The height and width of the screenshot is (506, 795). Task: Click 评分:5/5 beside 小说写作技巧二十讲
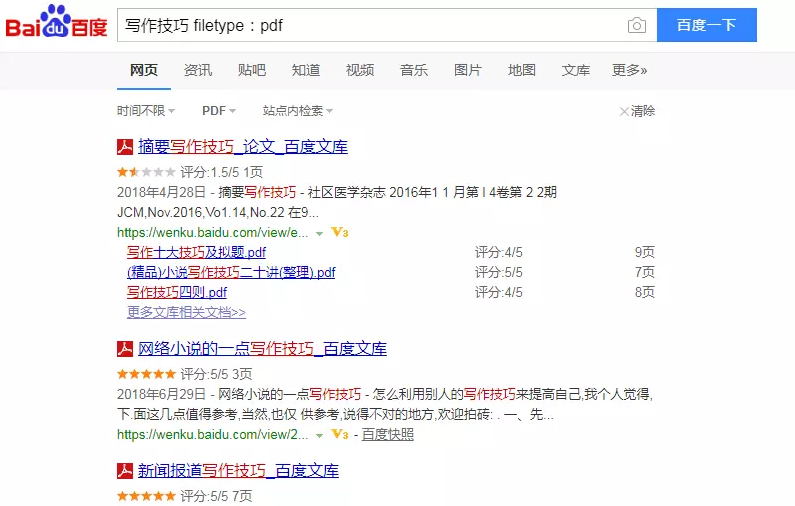coord(498,273)
